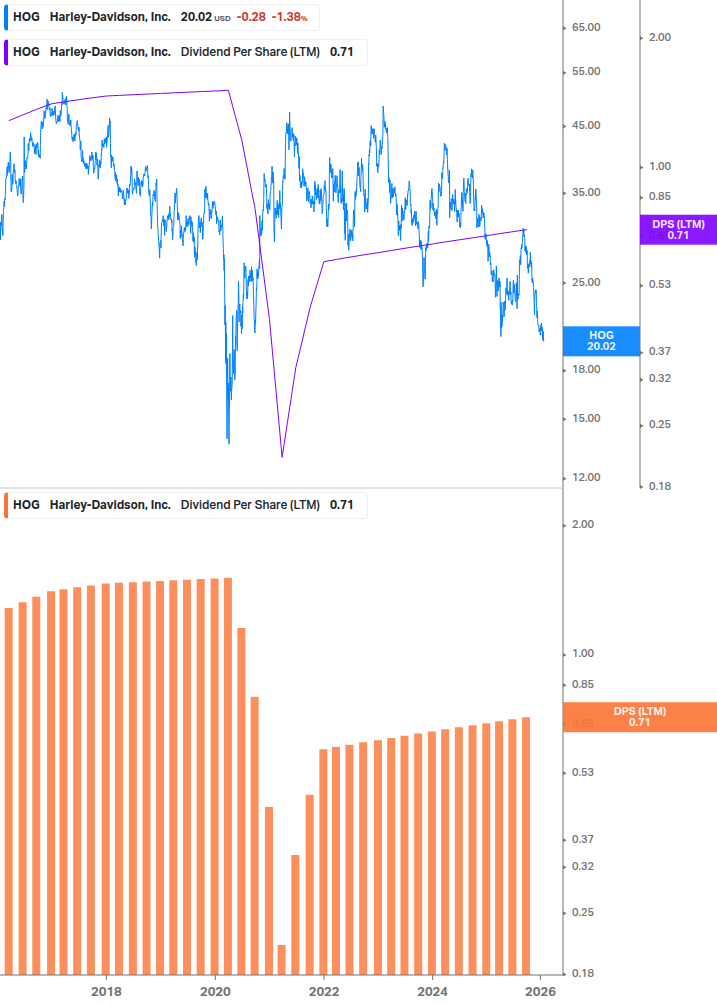
Task: Click the -1.38% percent change value
Action: [x=289, y=17]
